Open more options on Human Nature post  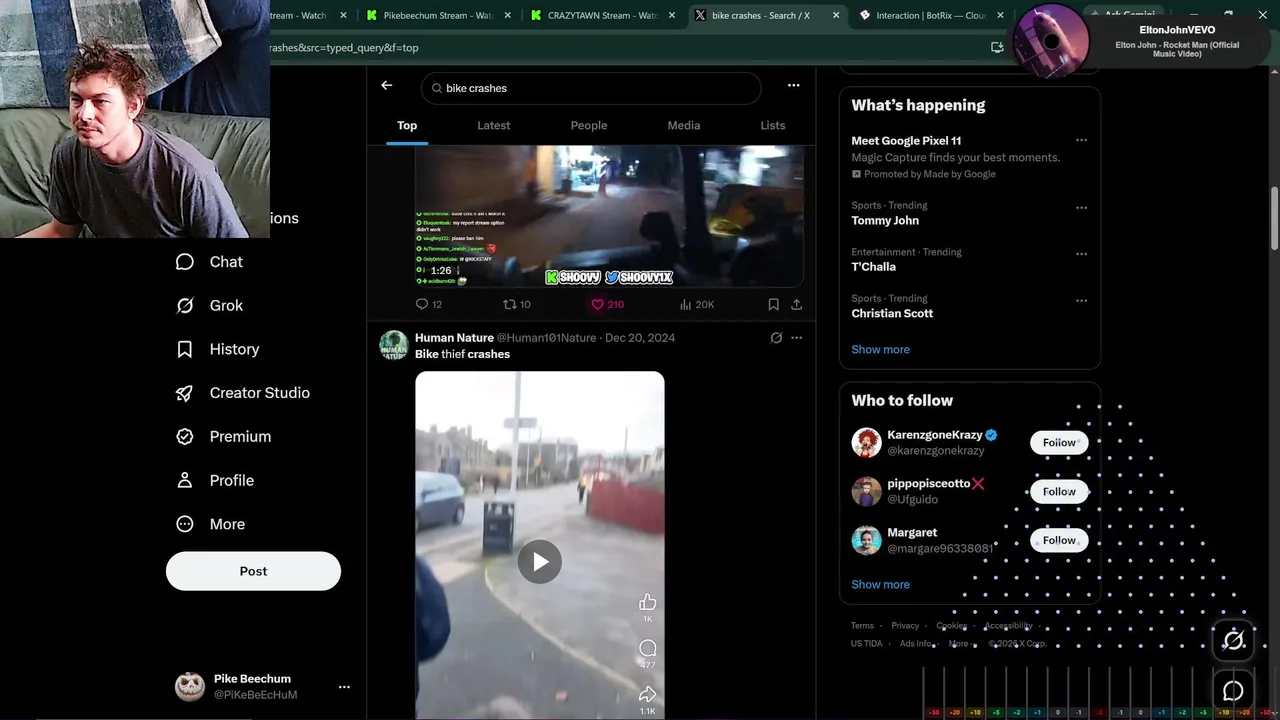796,338
